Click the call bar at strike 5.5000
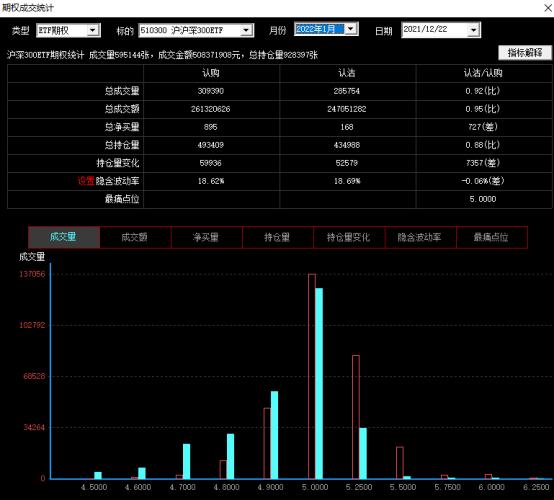554x500 pixels. pyautogui.click(x=400, y=463)
